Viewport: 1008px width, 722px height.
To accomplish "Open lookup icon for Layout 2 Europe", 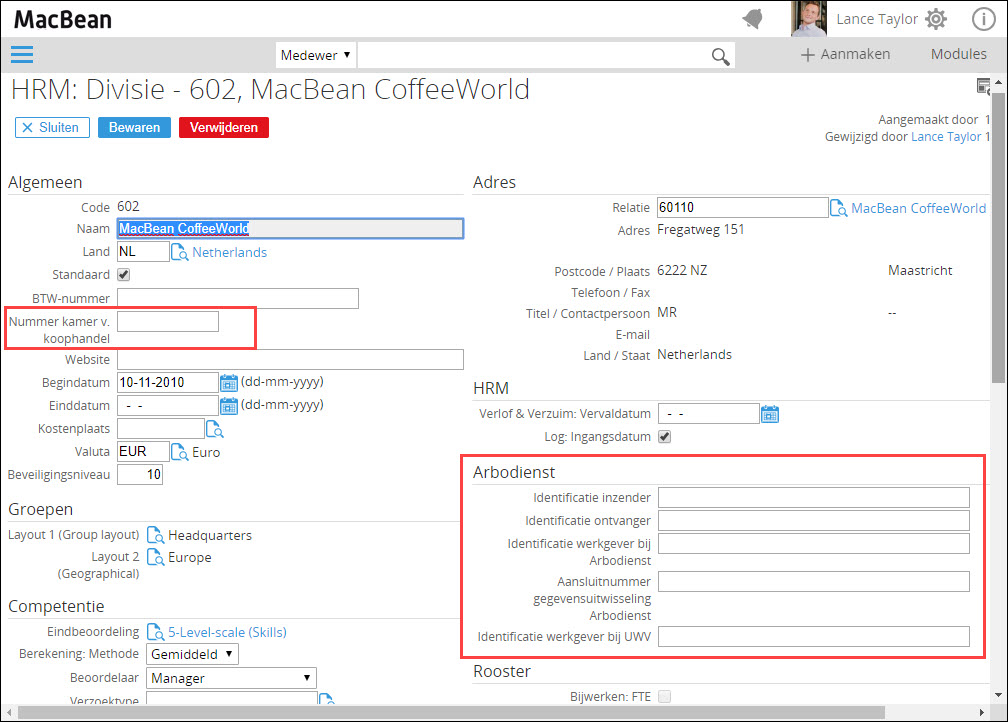I will (156, 557).
